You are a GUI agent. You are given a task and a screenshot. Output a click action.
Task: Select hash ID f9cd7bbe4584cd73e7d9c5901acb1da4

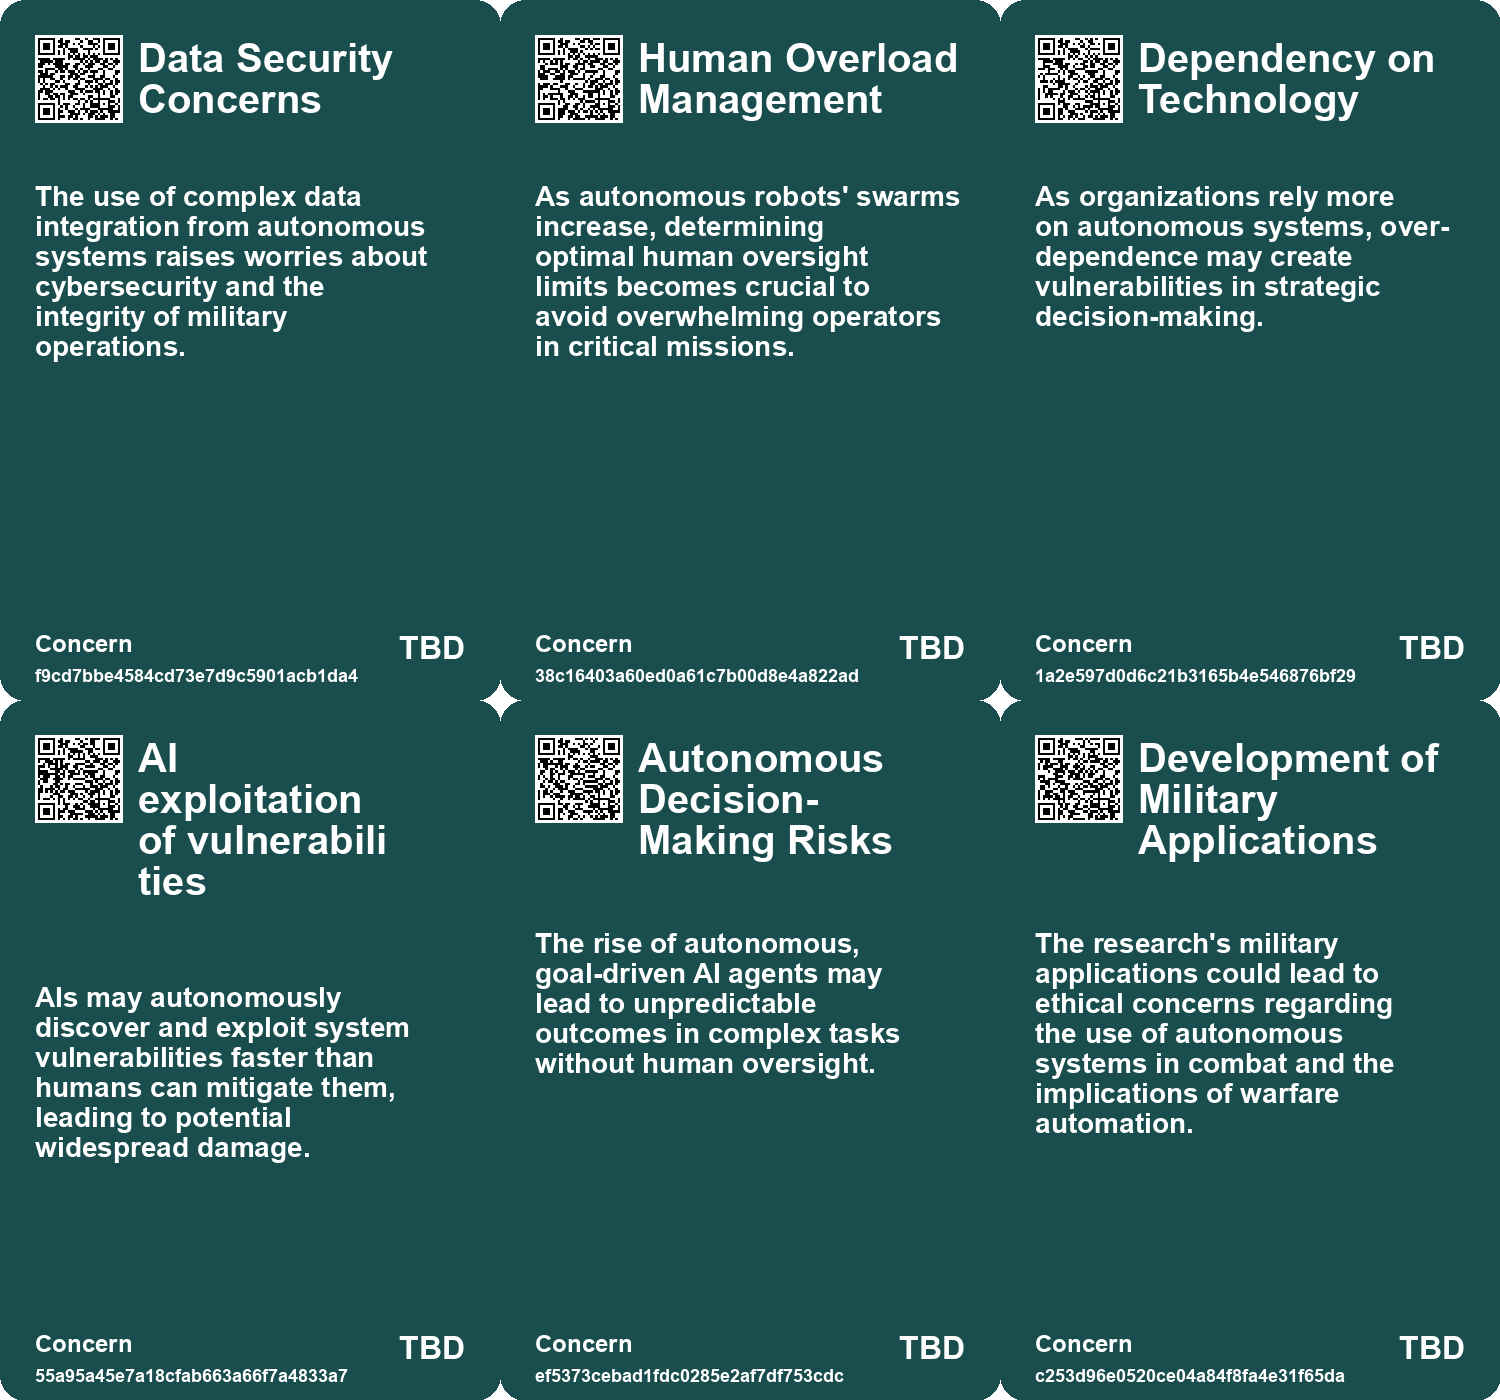(196, 676)
